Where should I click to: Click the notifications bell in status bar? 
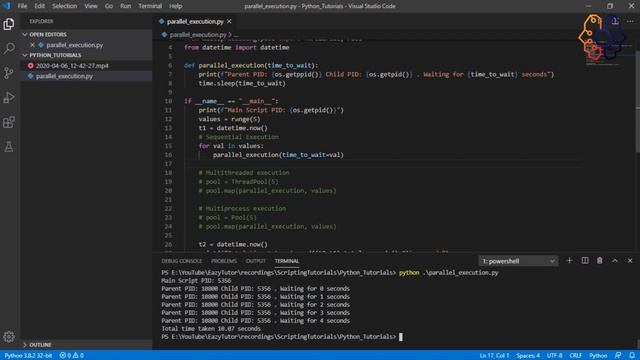(x=632, y=356)
